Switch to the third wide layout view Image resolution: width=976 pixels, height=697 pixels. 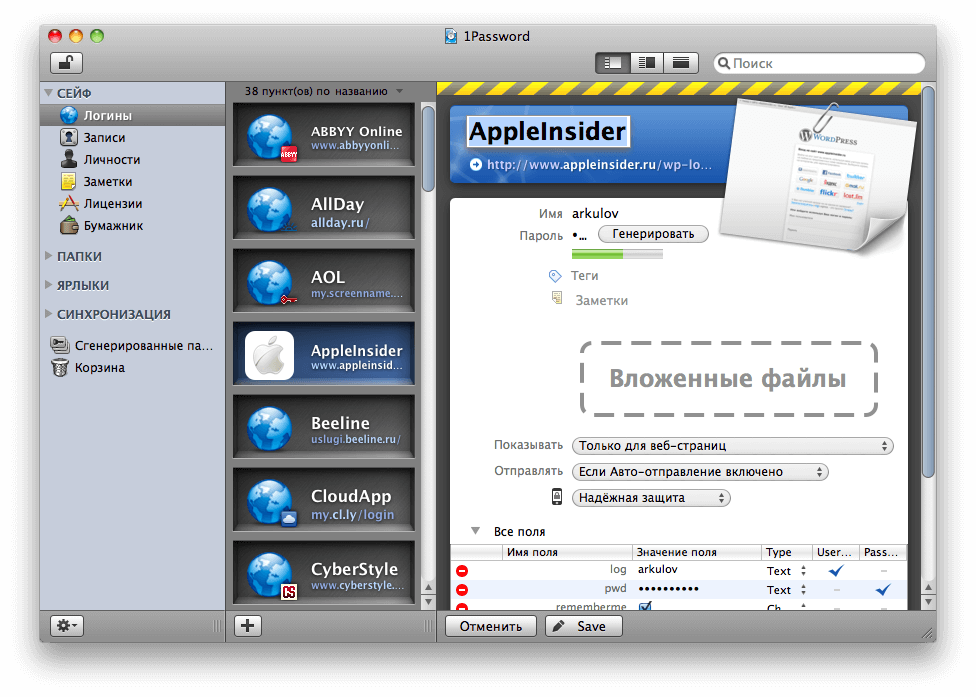[x=681, y=63]
